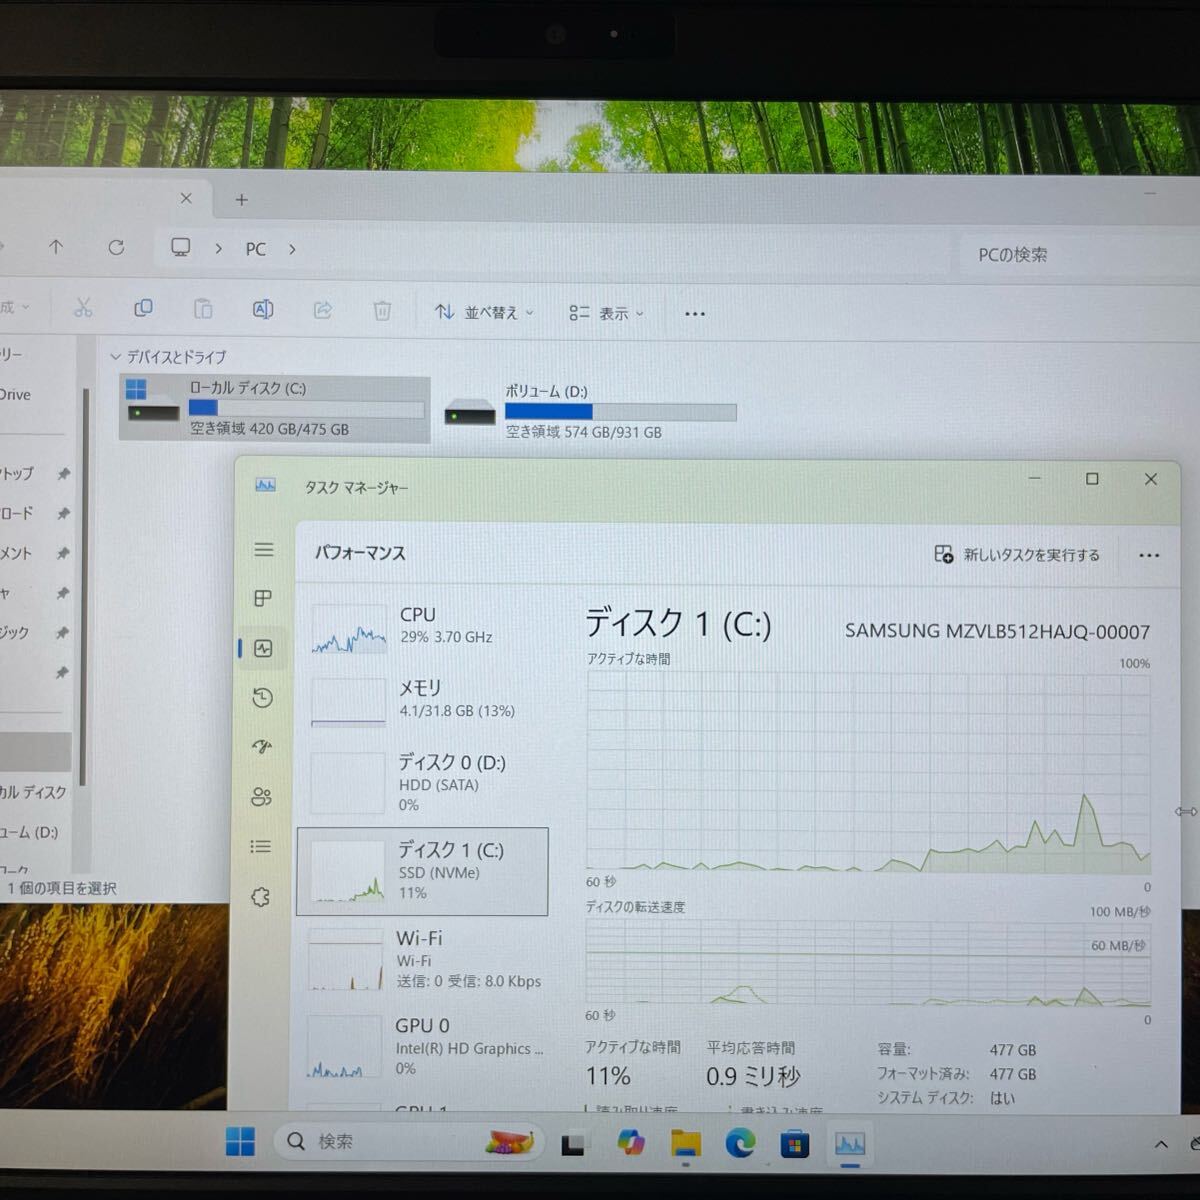Screen dimensions: 1200x1200
Task: Open the Details page in Task Manager
Action: point(261,847)
